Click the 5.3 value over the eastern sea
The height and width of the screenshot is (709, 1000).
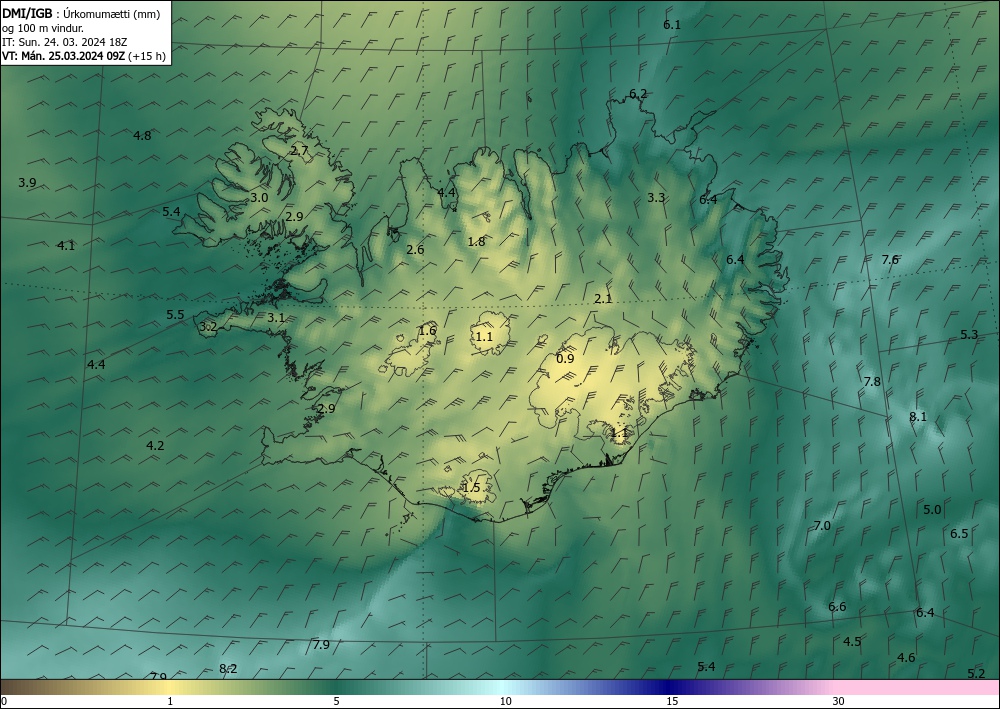[969, 335]
